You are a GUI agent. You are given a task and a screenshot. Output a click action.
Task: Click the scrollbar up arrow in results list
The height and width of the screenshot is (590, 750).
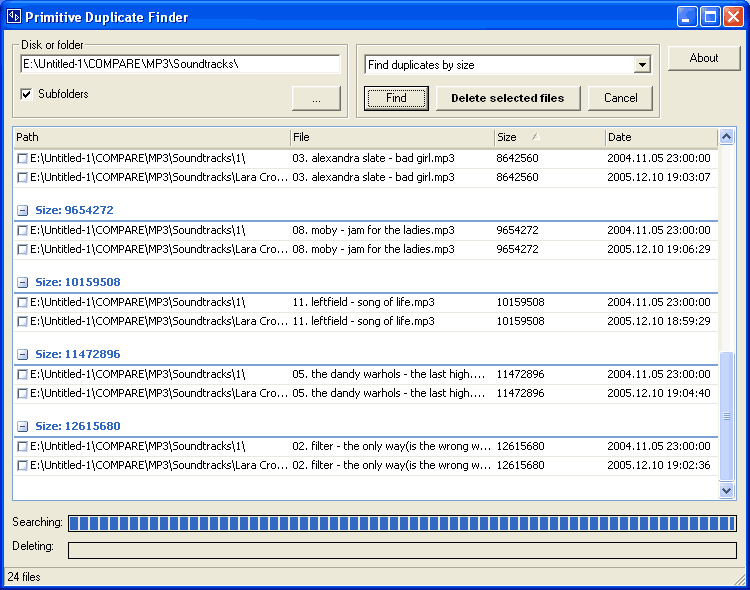point(727,137)
